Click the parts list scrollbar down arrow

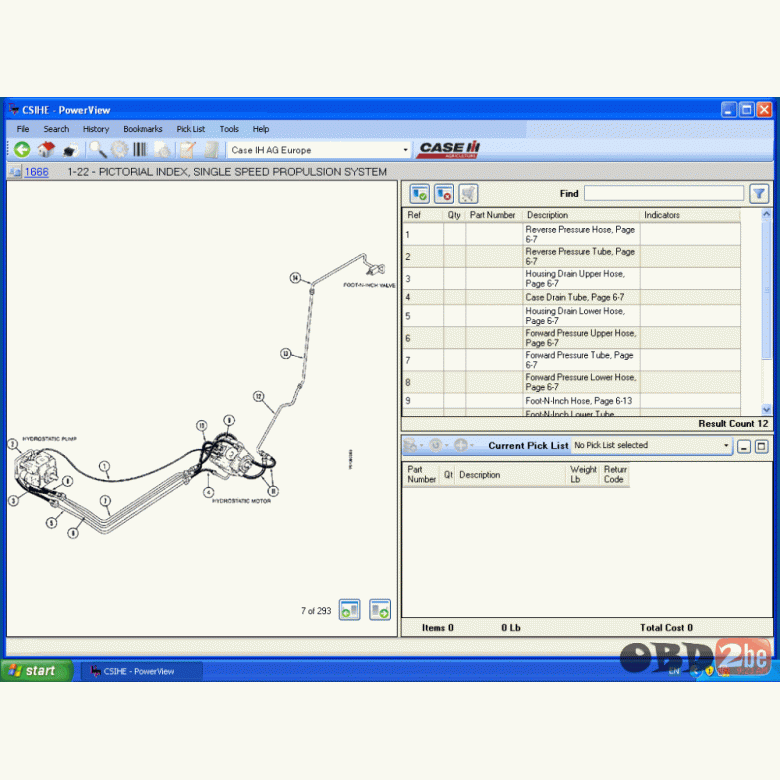pos(766,409)
